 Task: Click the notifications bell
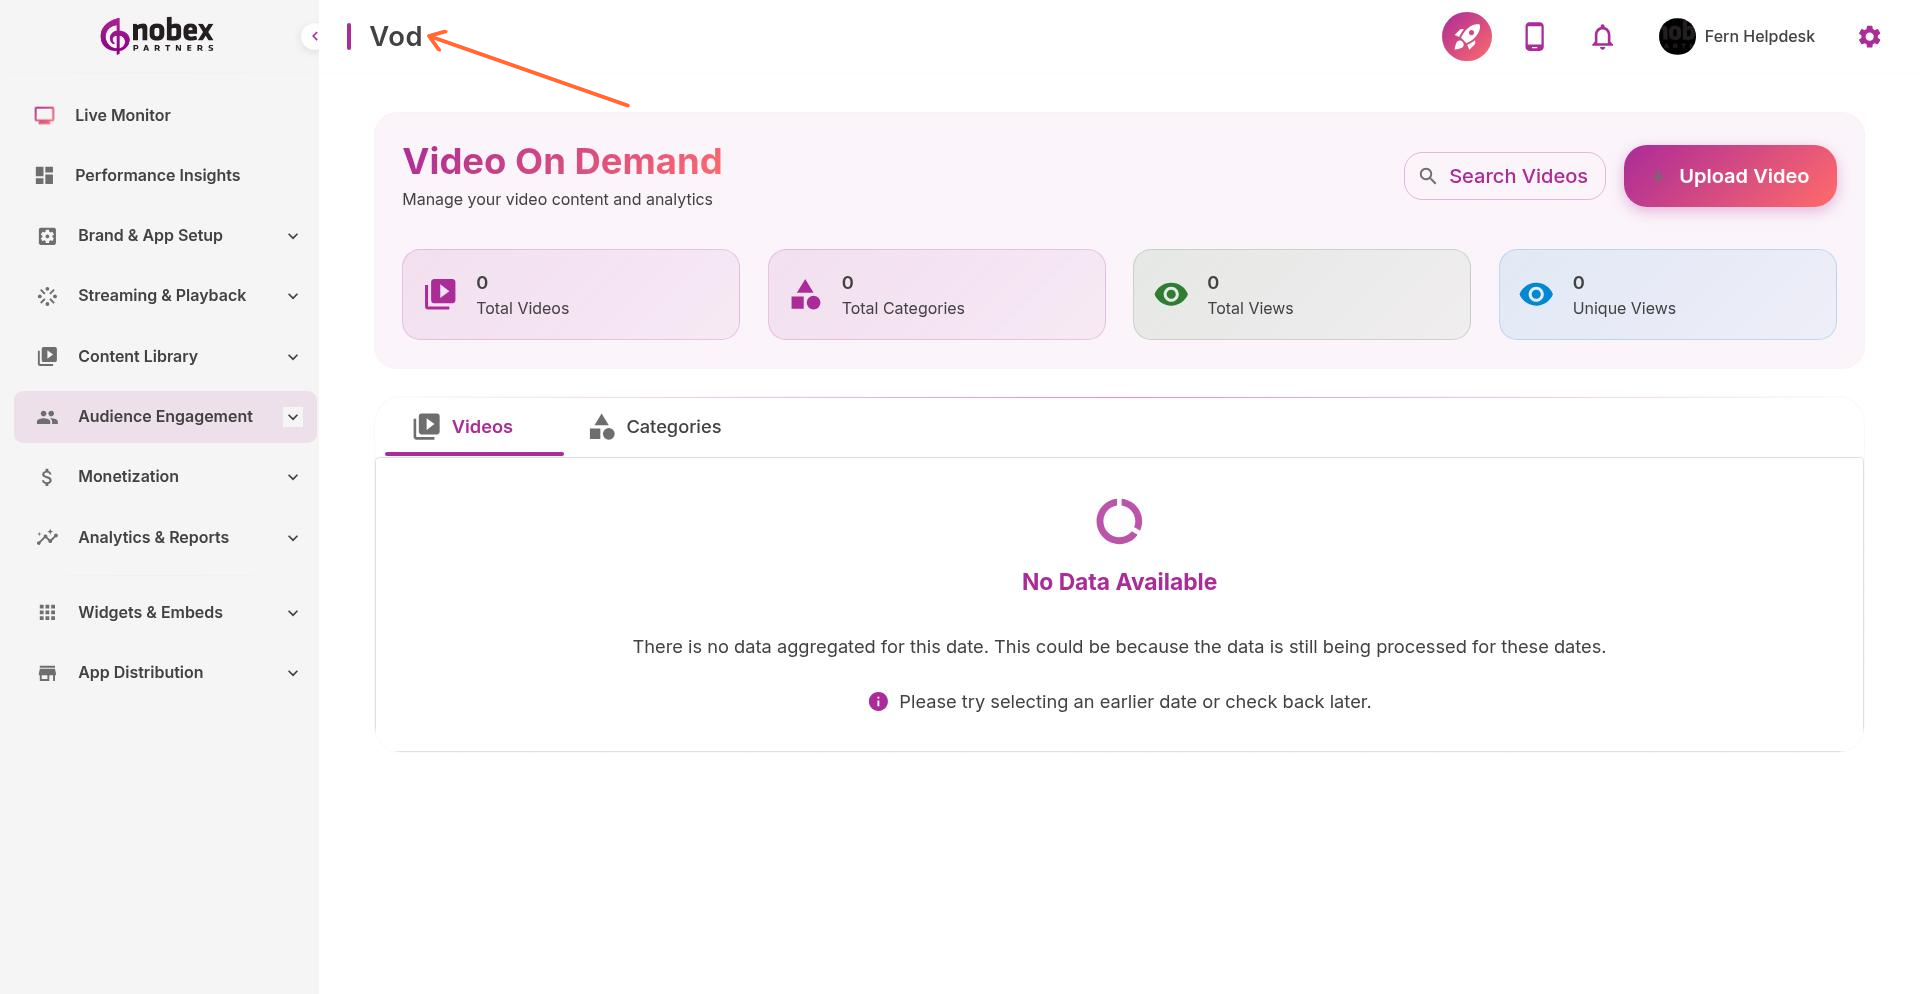(1601, 36)
